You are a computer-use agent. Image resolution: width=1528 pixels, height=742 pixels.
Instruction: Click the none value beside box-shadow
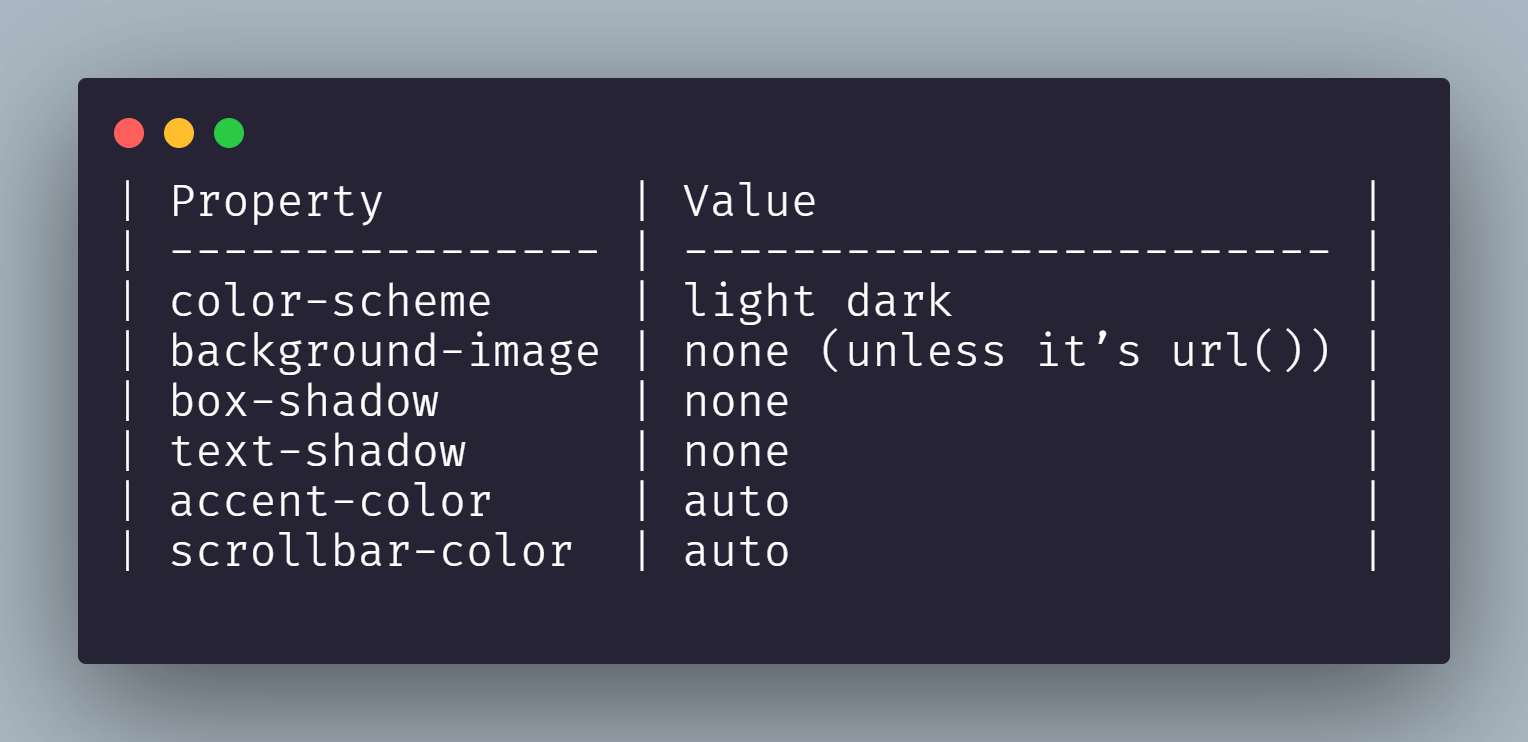(736, 401)
